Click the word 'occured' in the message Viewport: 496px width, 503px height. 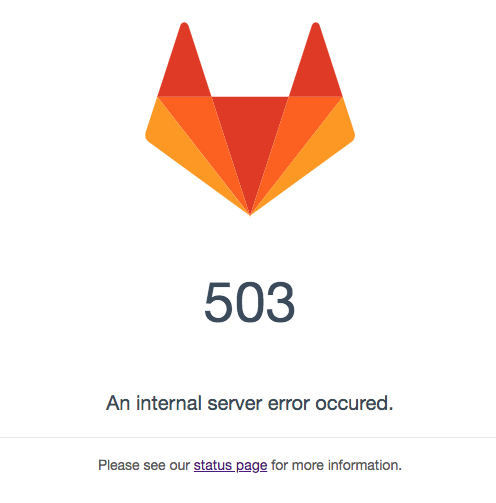[352, 403]
